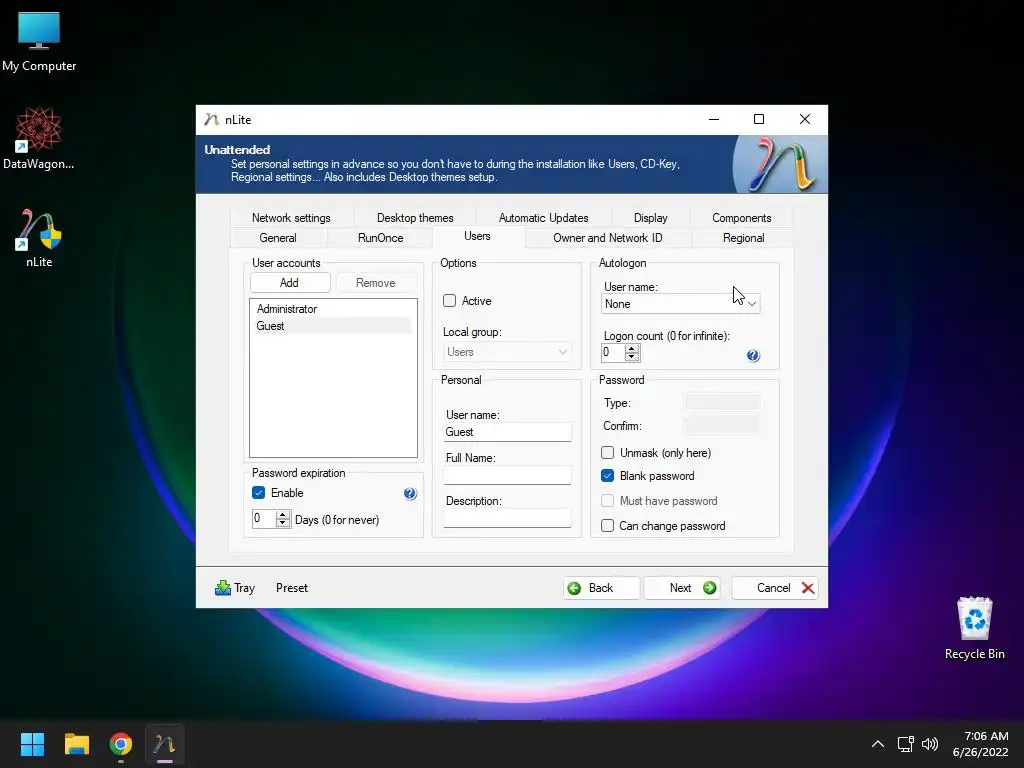Click the Autologon help icon

click(x=753, y=356)
